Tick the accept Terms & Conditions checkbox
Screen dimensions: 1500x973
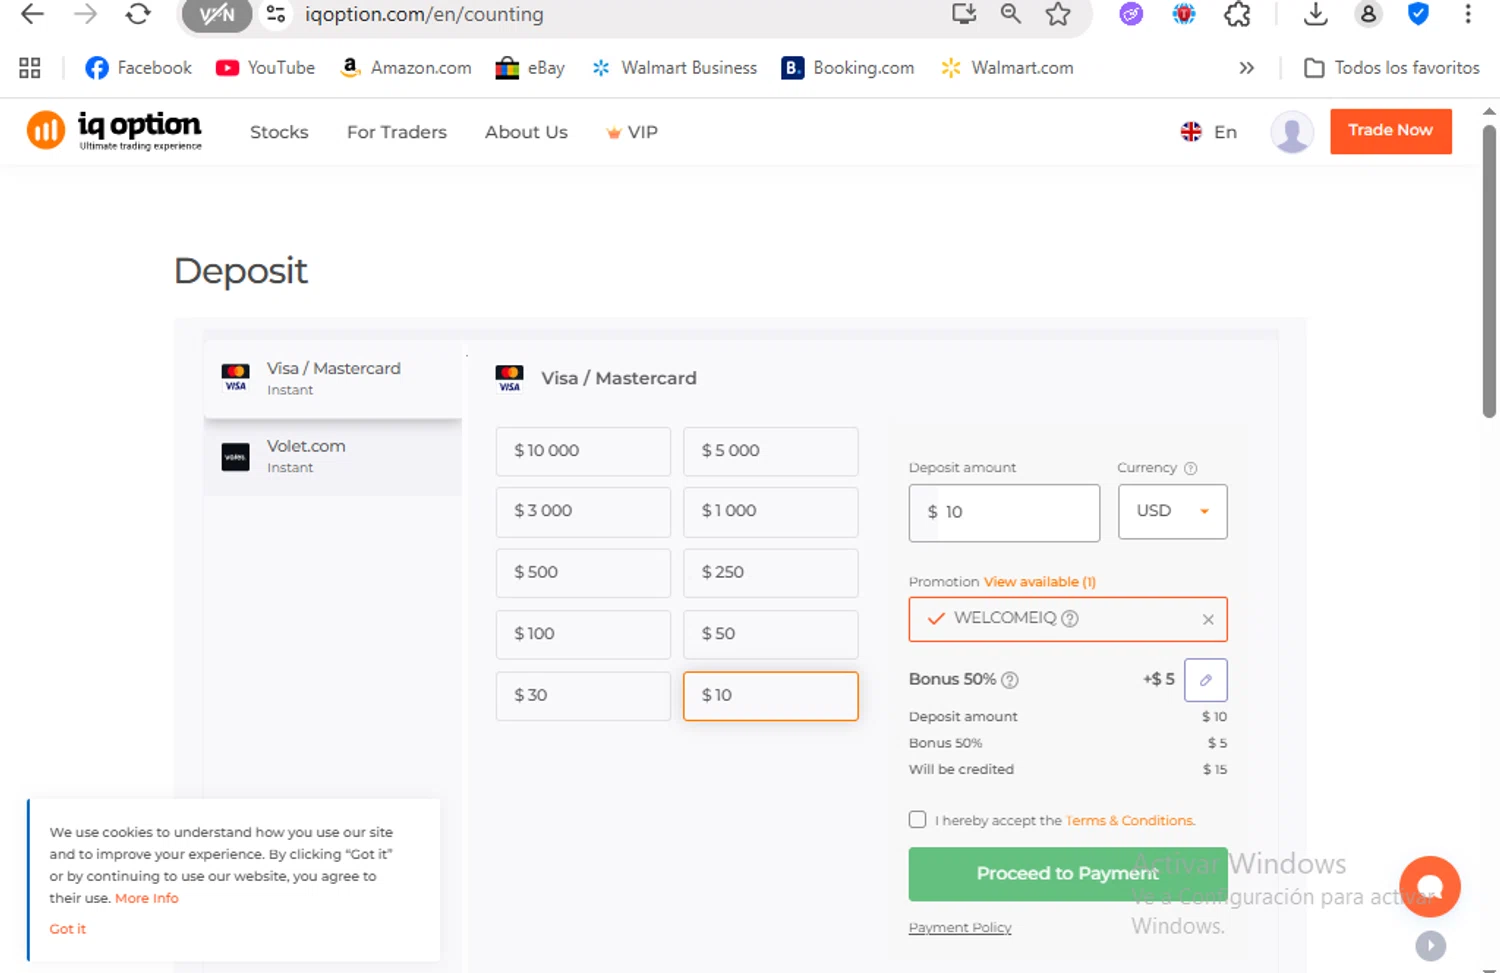coord(917,820)
